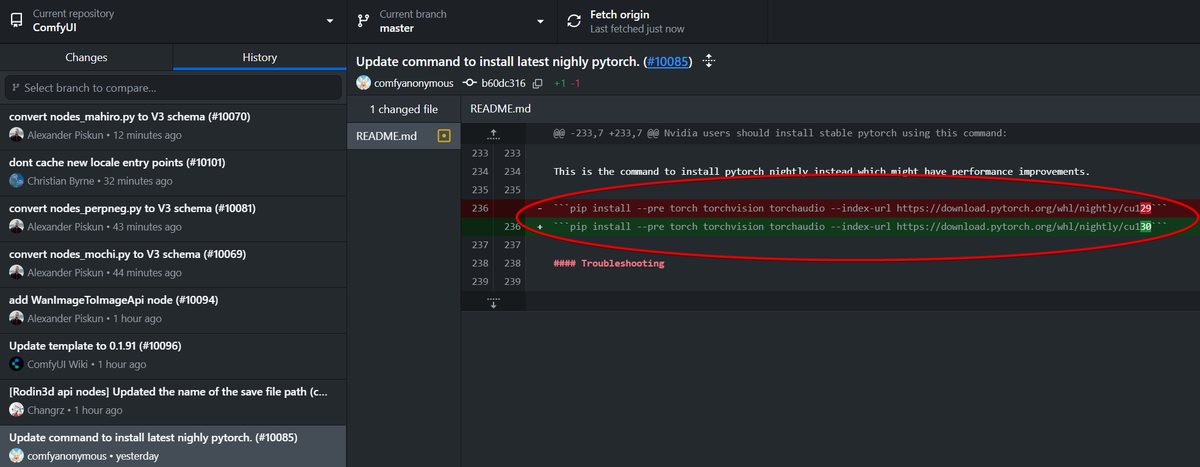Click the -1 deletions count

(x=576, y=83)
